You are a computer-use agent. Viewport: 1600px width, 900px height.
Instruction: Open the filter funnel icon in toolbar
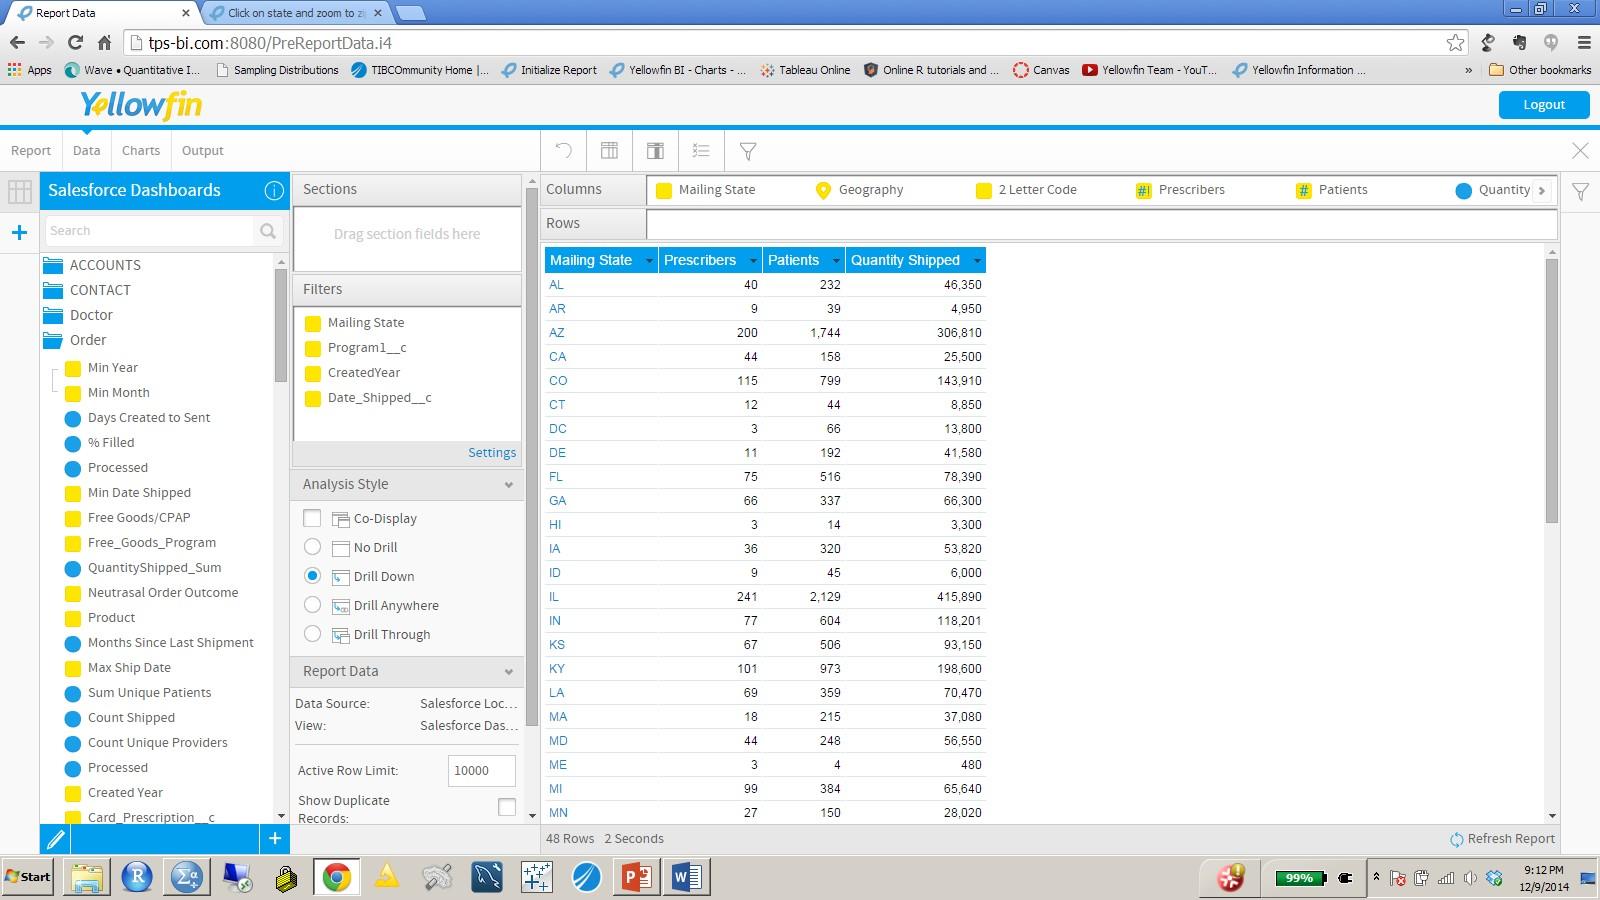click(747, 151)
